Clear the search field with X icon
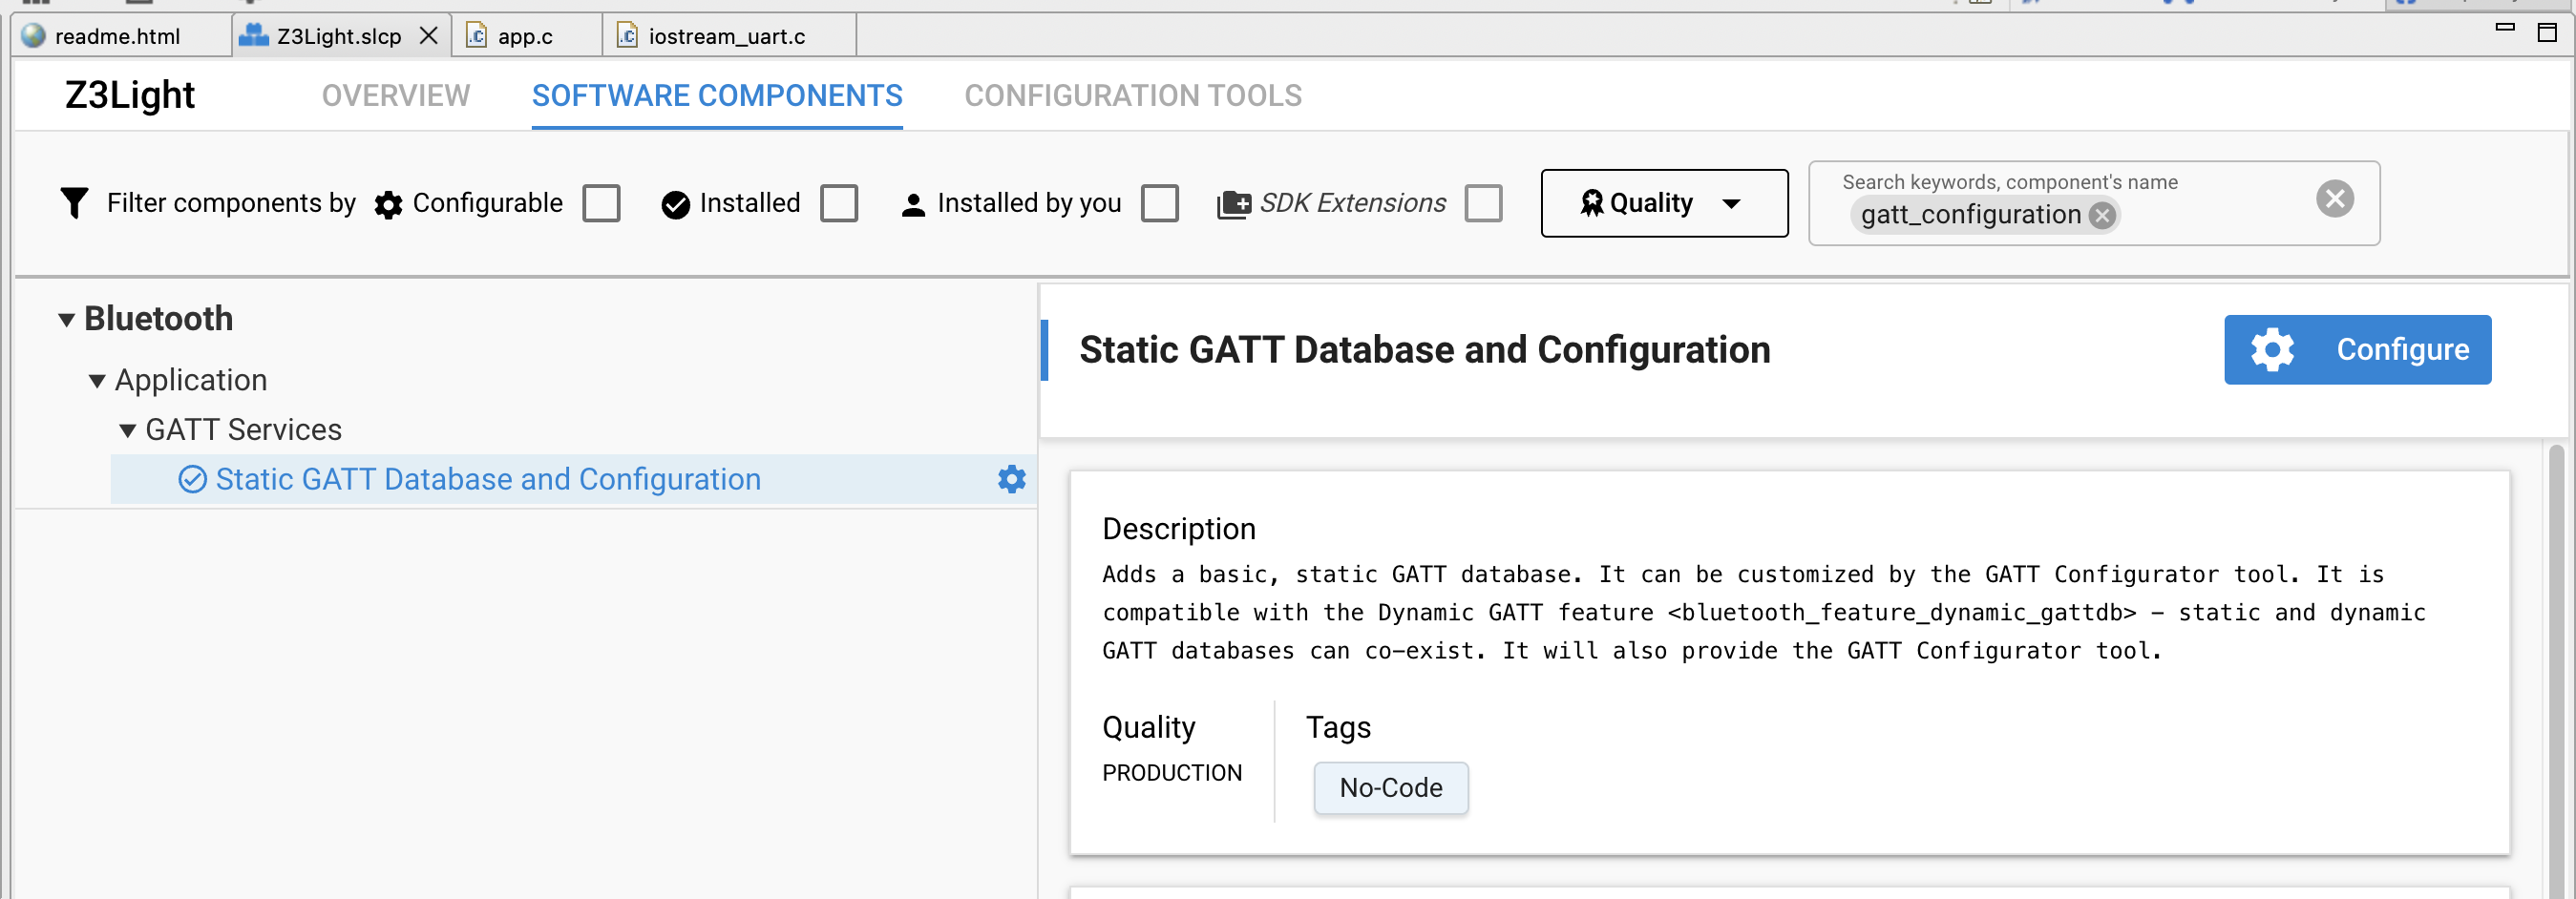2576x899 pixels. [2334, 198]
